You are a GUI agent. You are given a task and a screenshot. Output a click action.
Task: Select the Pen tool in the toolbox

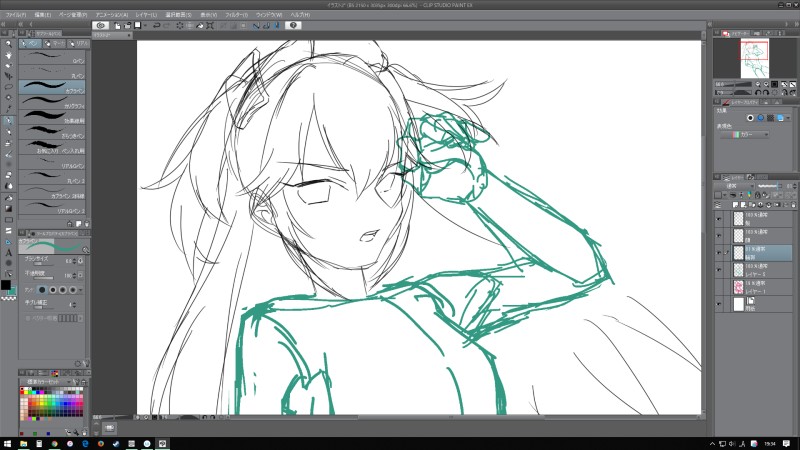pos(8,121)
